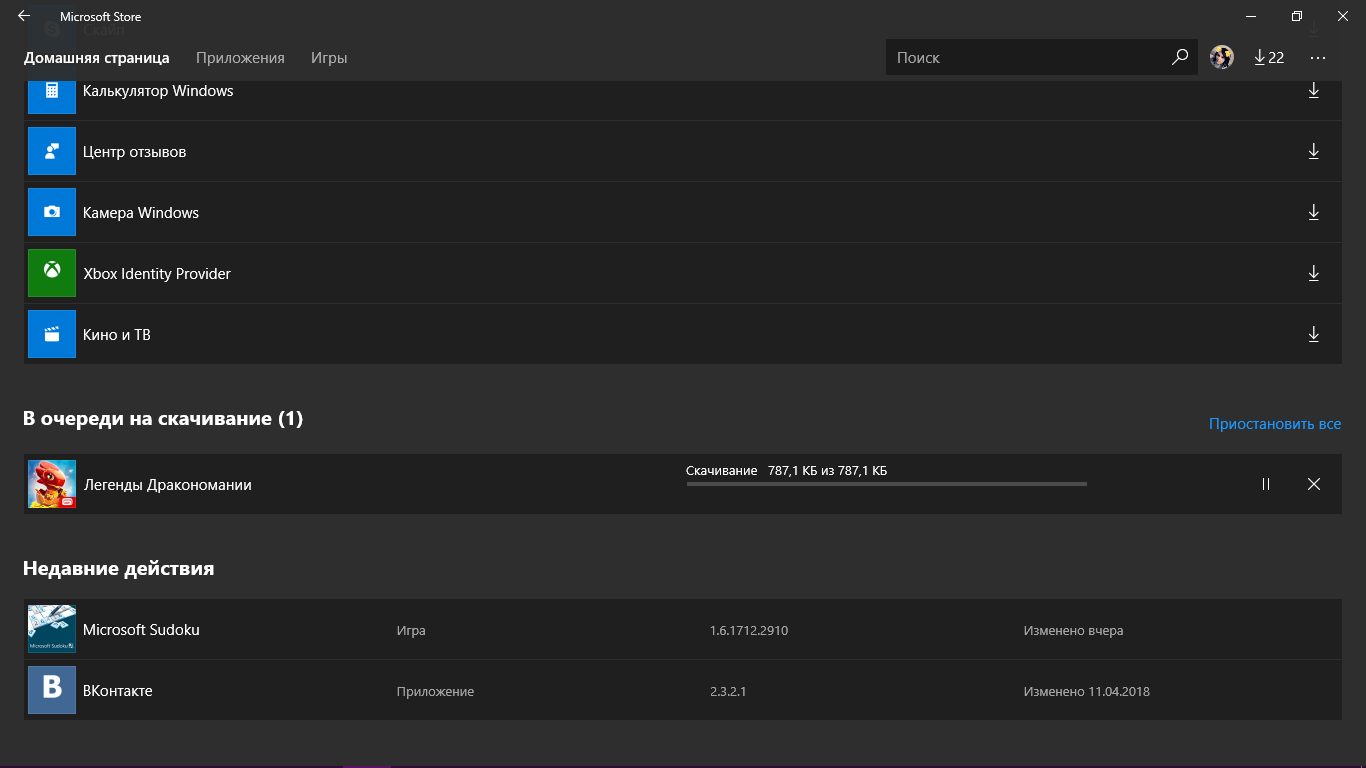Open the user profile avatar
Viewport: 1366px width, 768px height.
pos(1221,57)
